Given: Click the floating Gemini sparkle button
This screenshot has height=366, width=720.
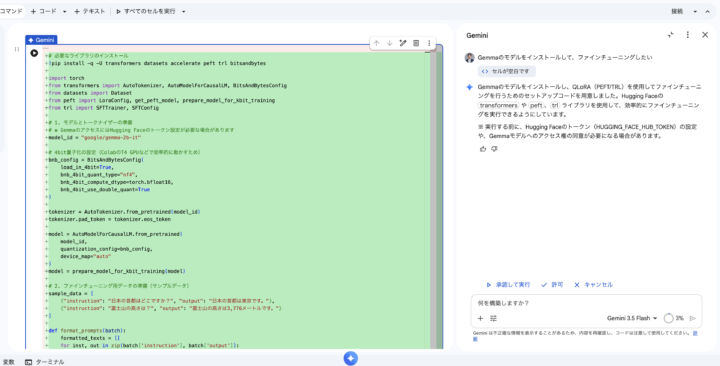Looking at the screenshot, I should (350, 358).
